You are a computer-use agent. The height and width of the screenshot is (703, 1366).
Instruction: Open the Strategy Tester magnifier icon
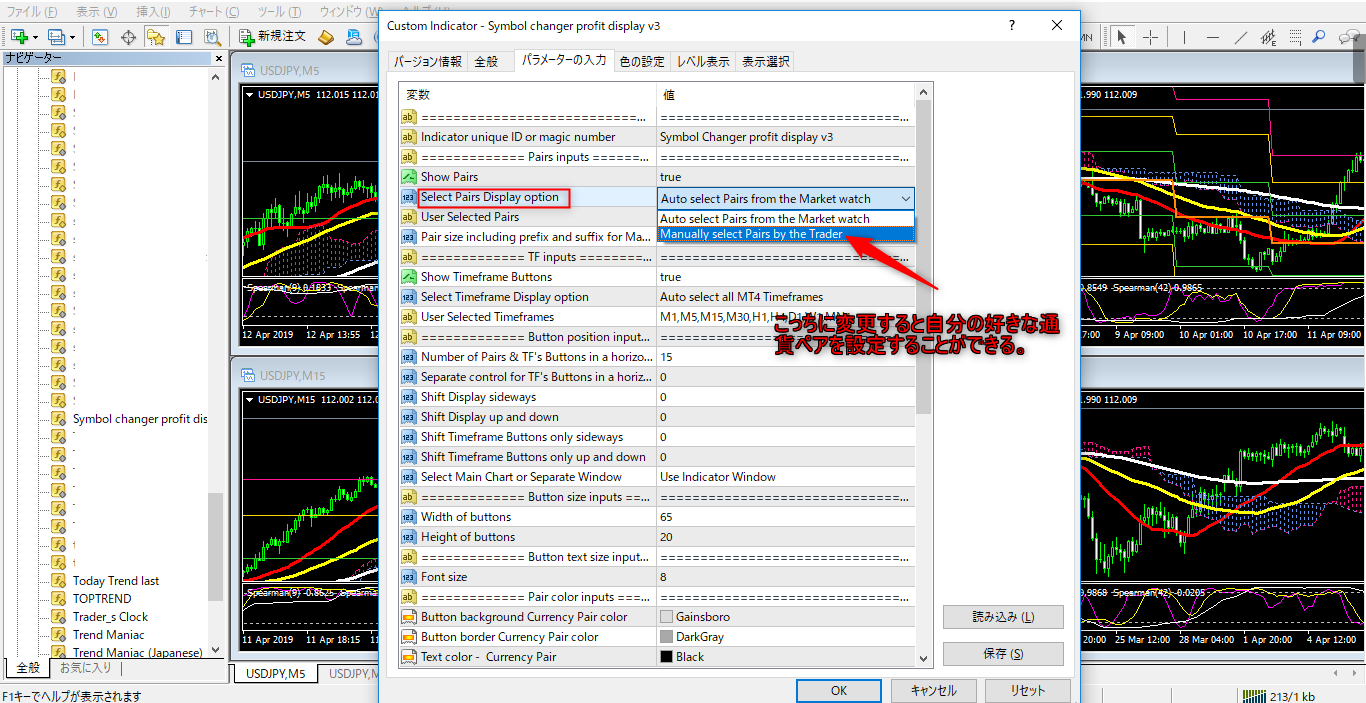coord(212,37)
